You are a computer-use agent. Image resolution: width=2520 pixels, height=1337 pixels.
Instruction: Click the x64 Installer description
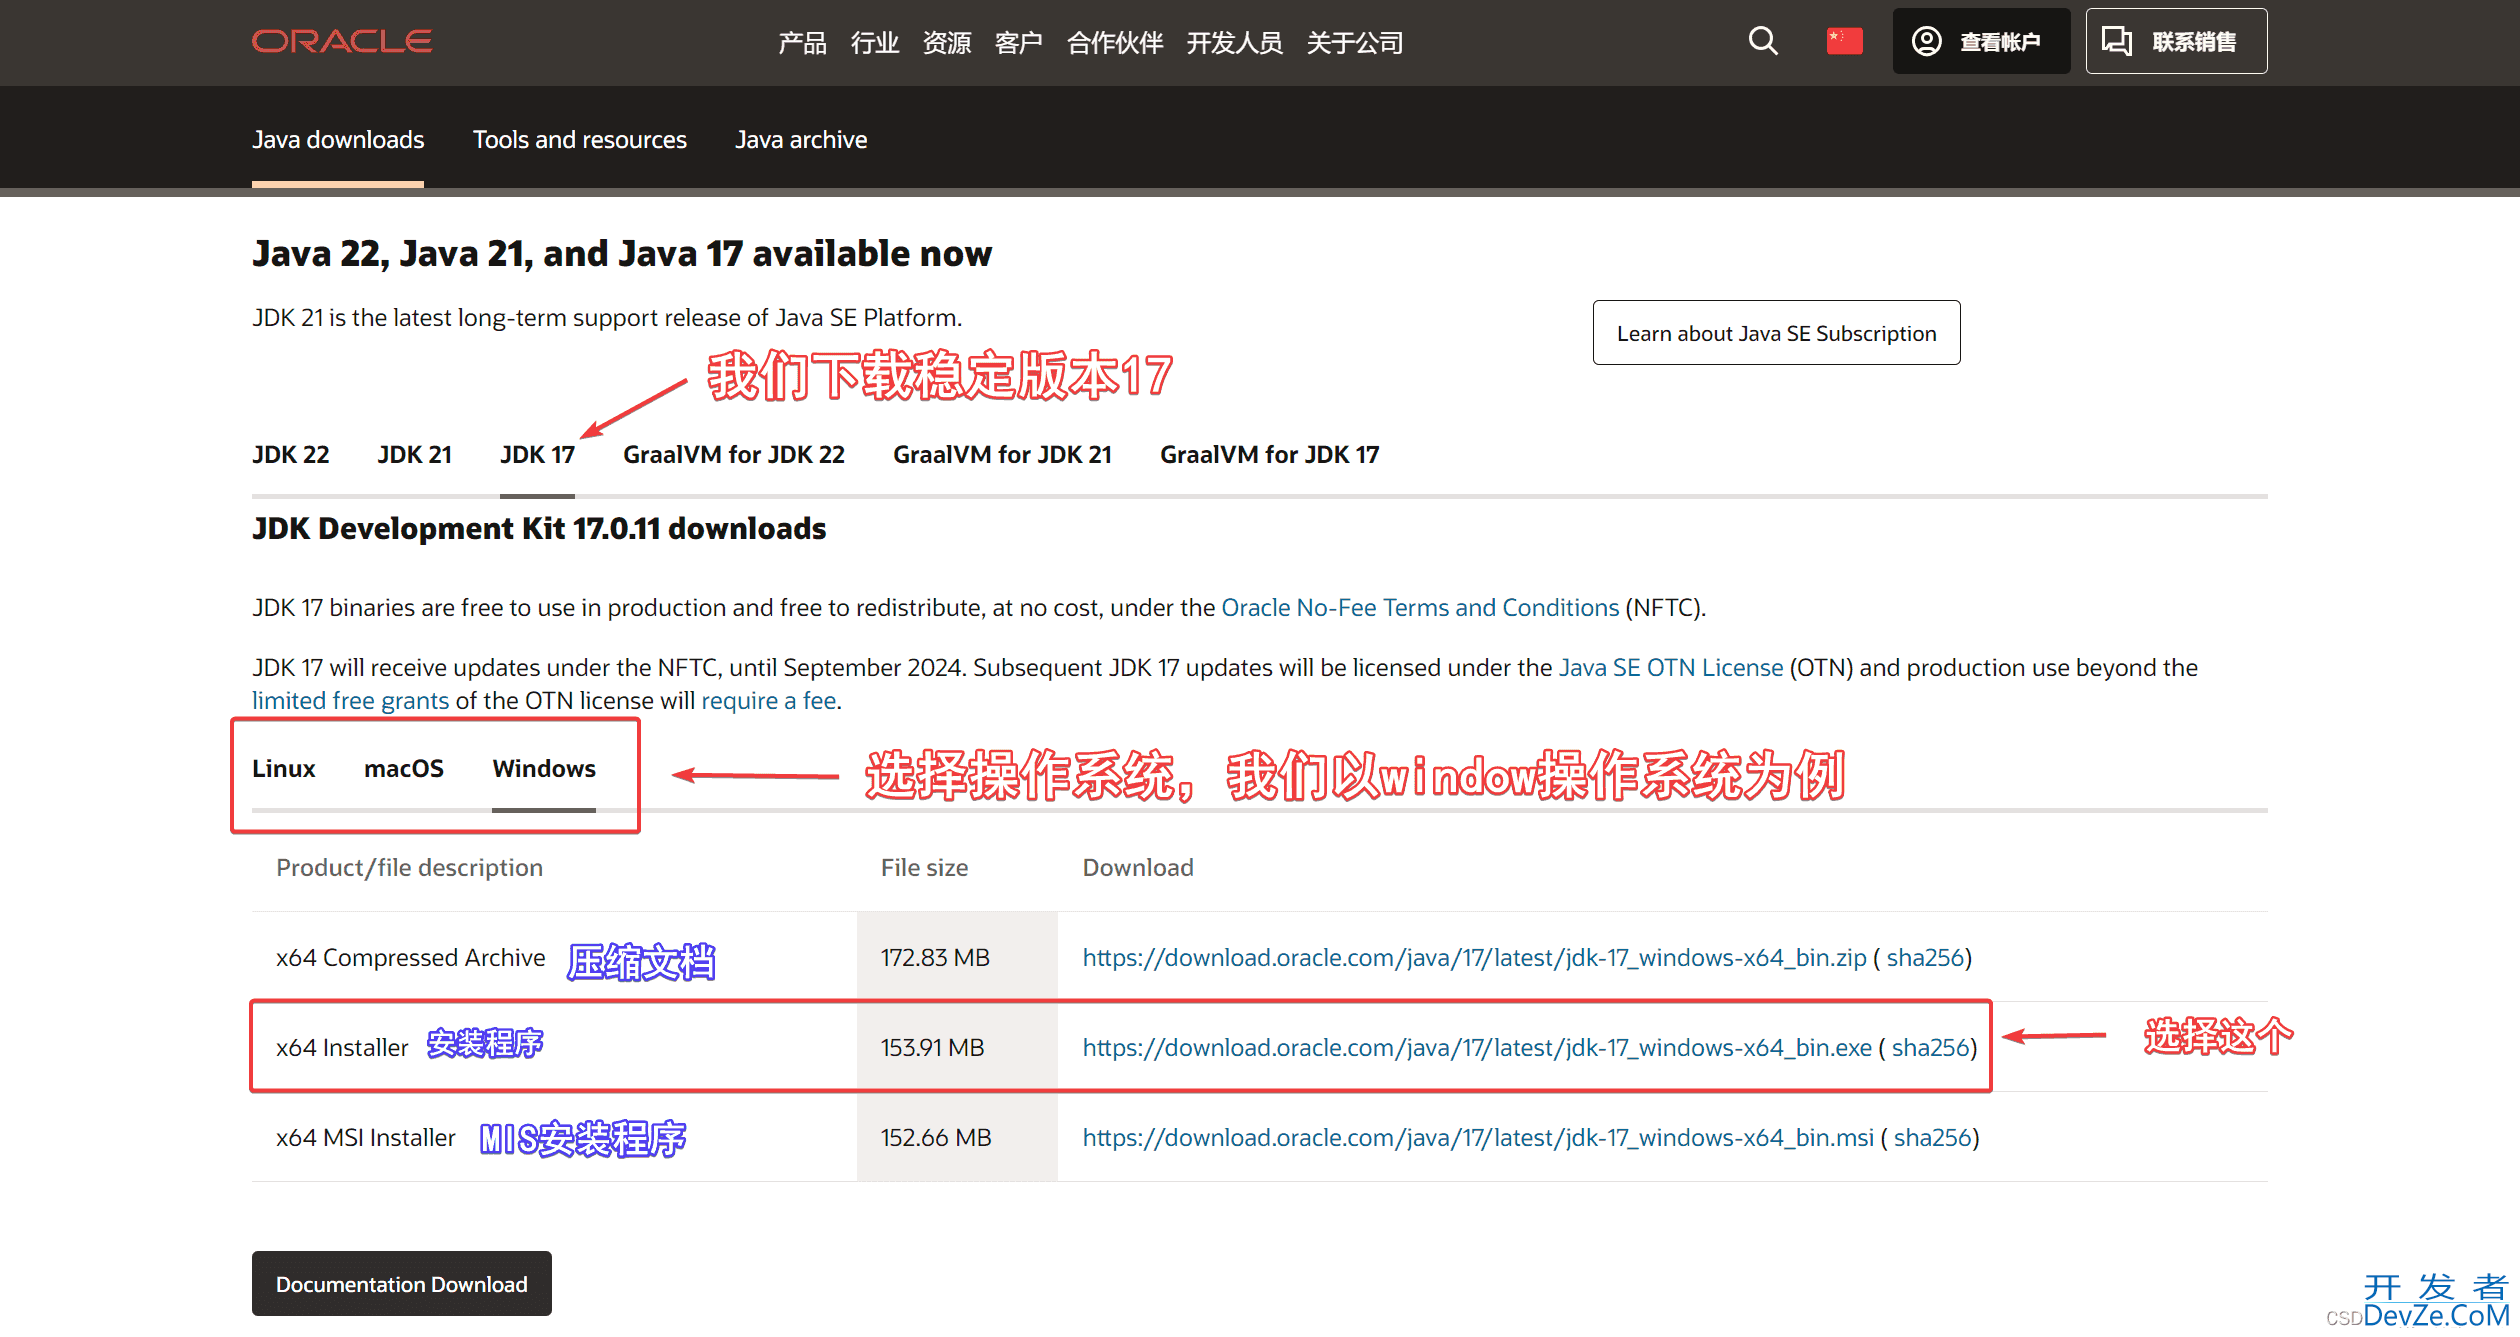point(342,1048)
